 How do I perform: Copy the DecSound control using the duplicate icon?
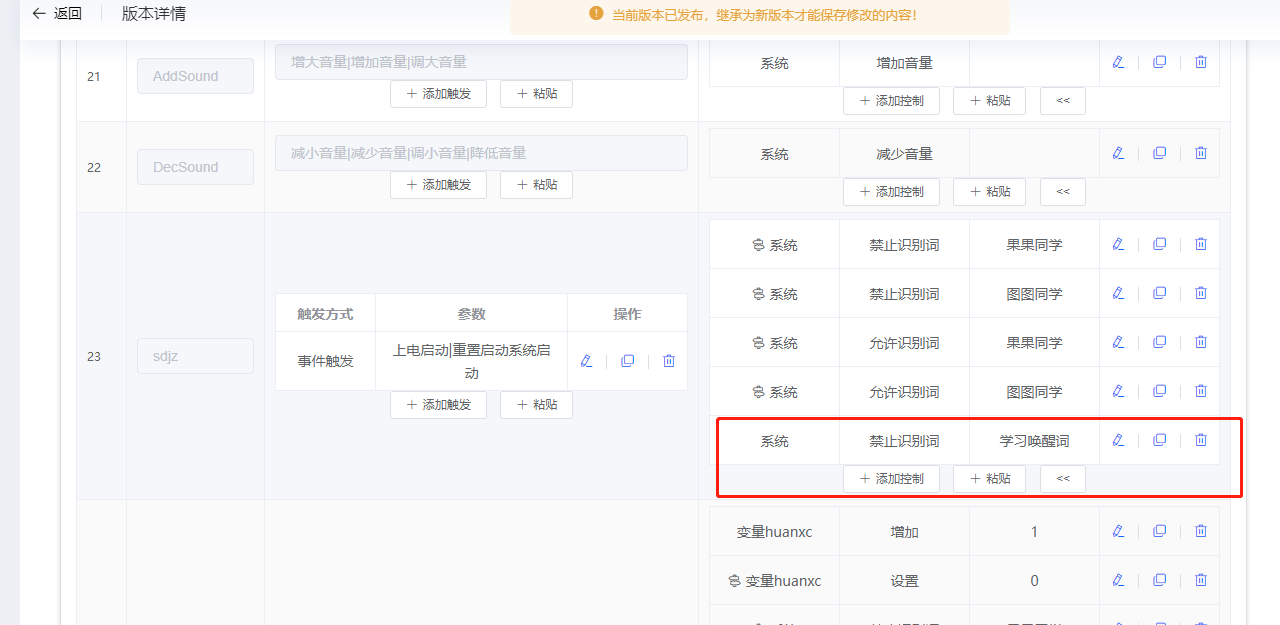[1159, 152]
